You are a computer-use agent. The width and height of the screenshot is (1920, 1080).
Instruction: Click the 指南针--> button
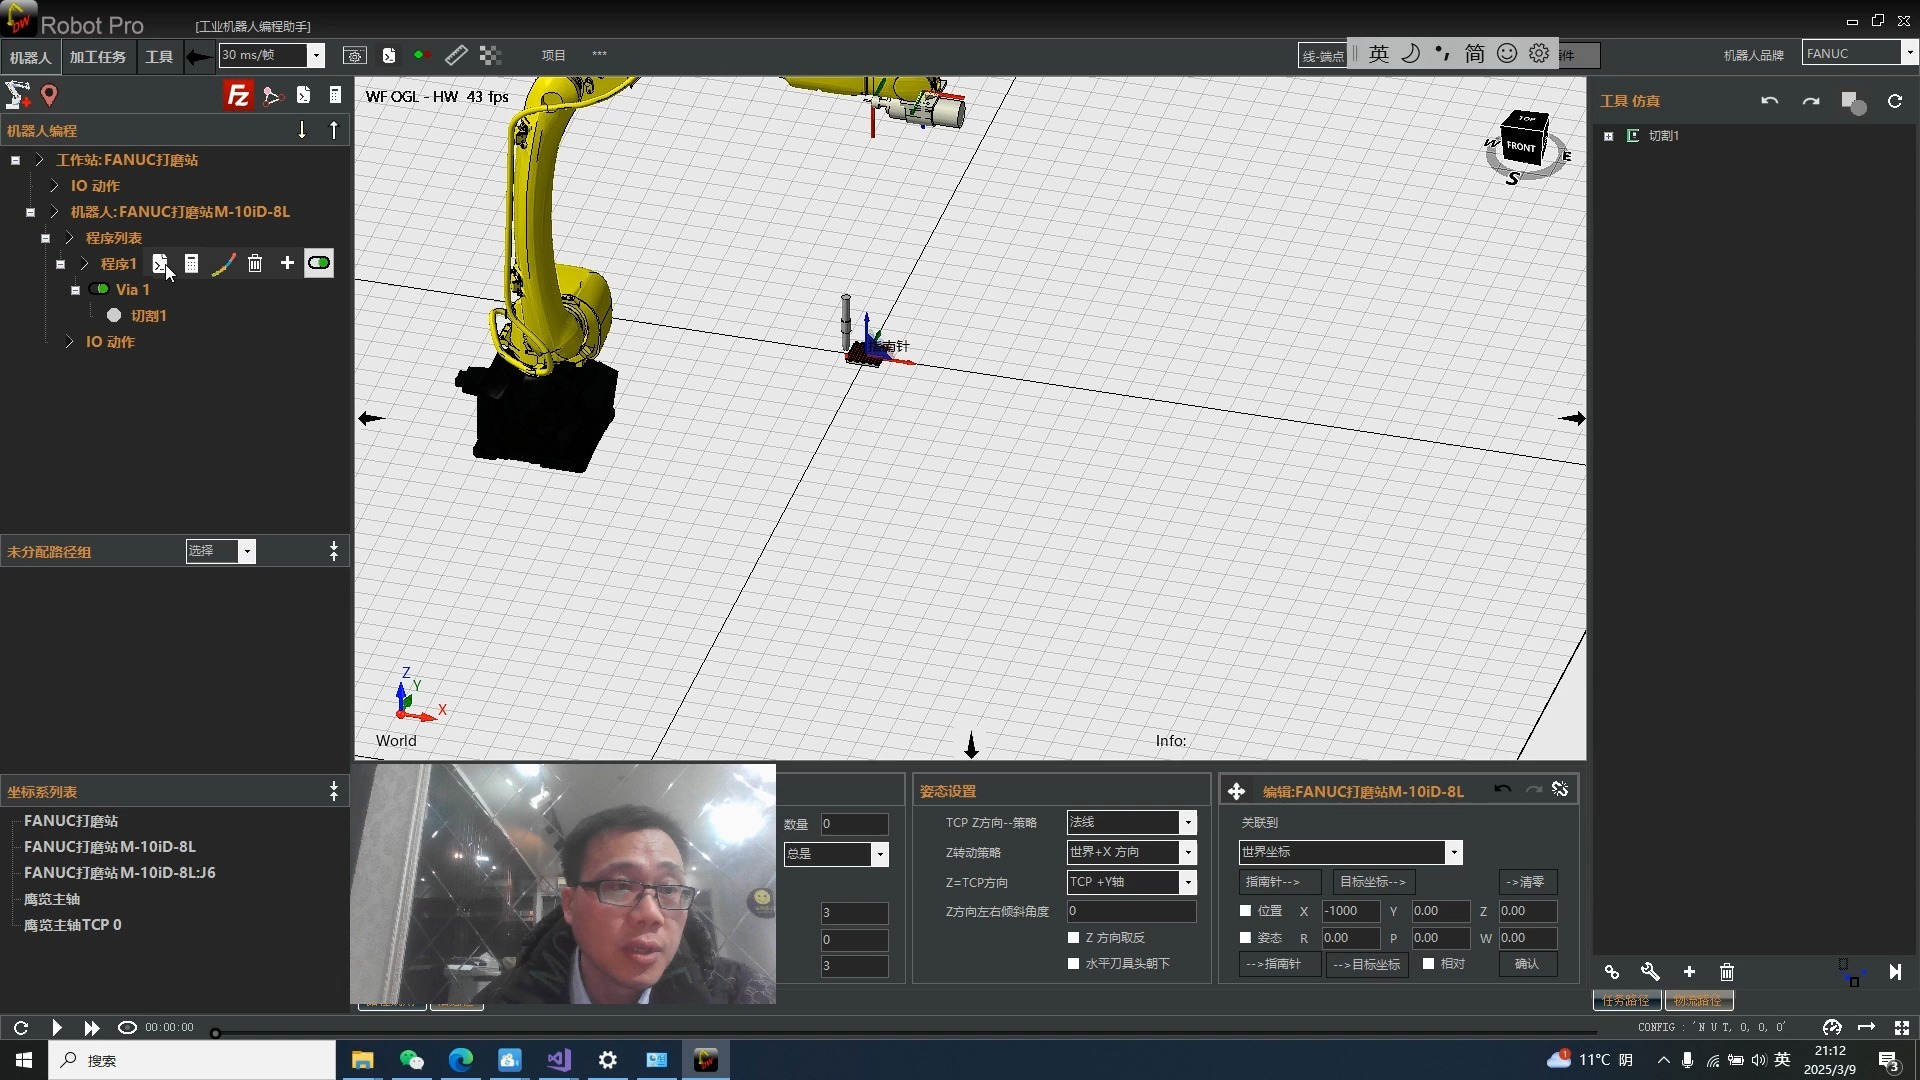pos(1280,882)
